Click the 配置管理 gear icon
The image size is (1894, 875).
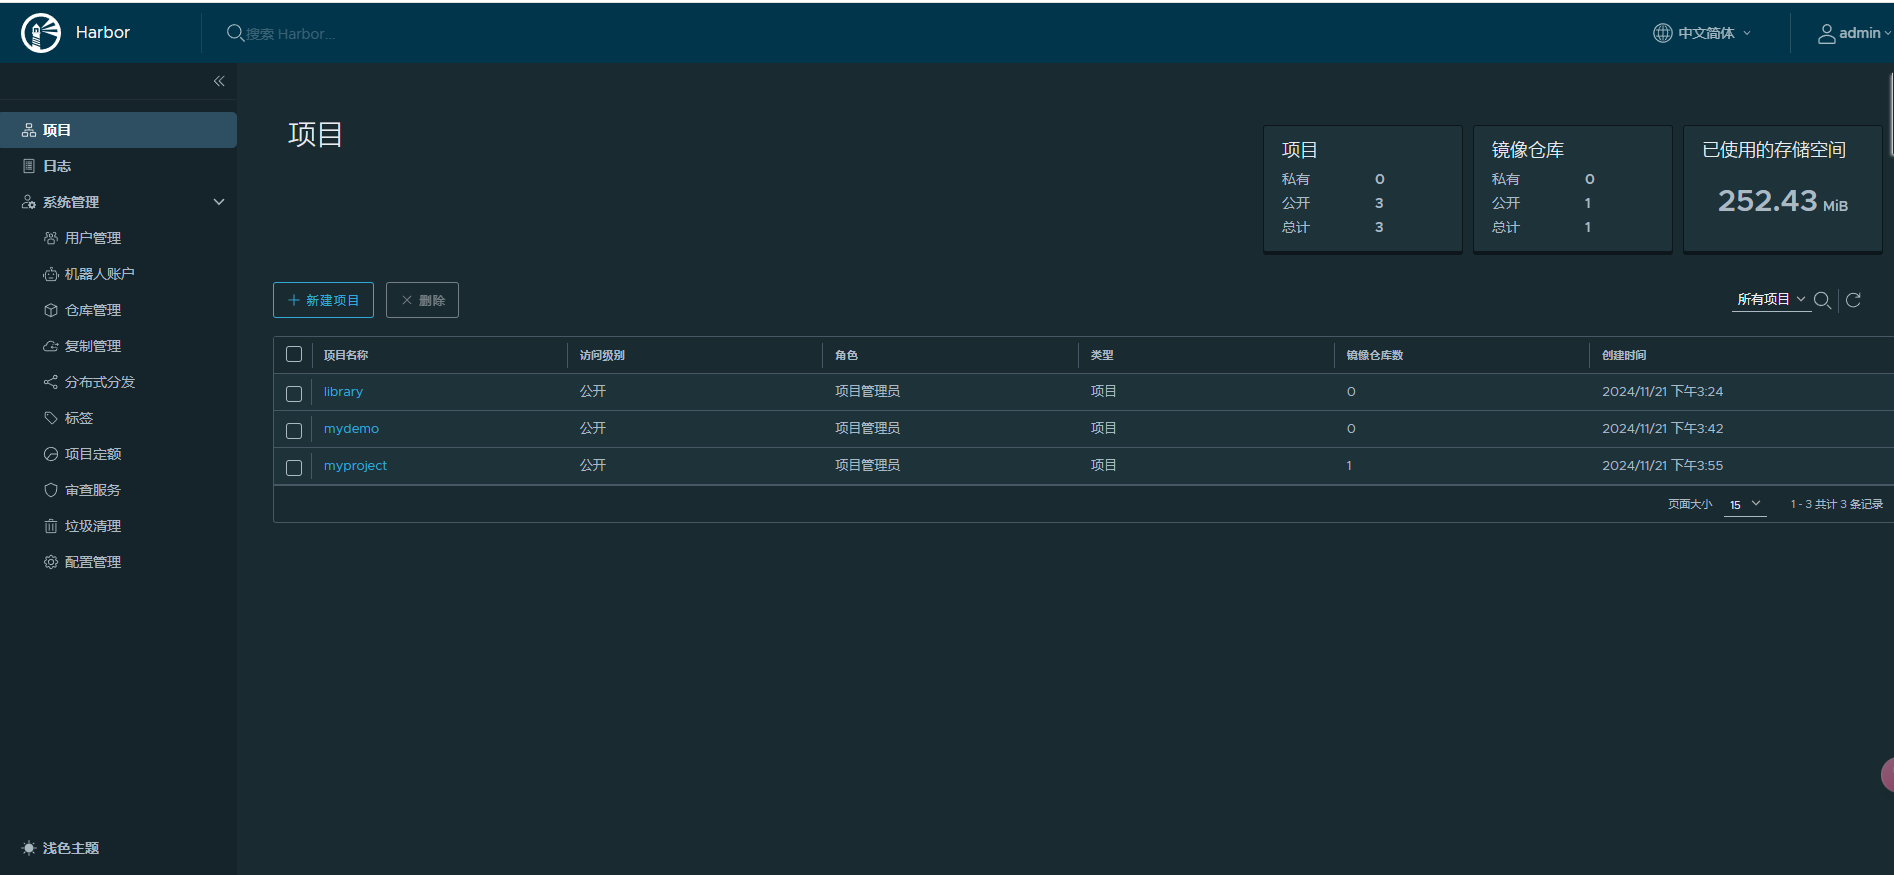point(51,562)
